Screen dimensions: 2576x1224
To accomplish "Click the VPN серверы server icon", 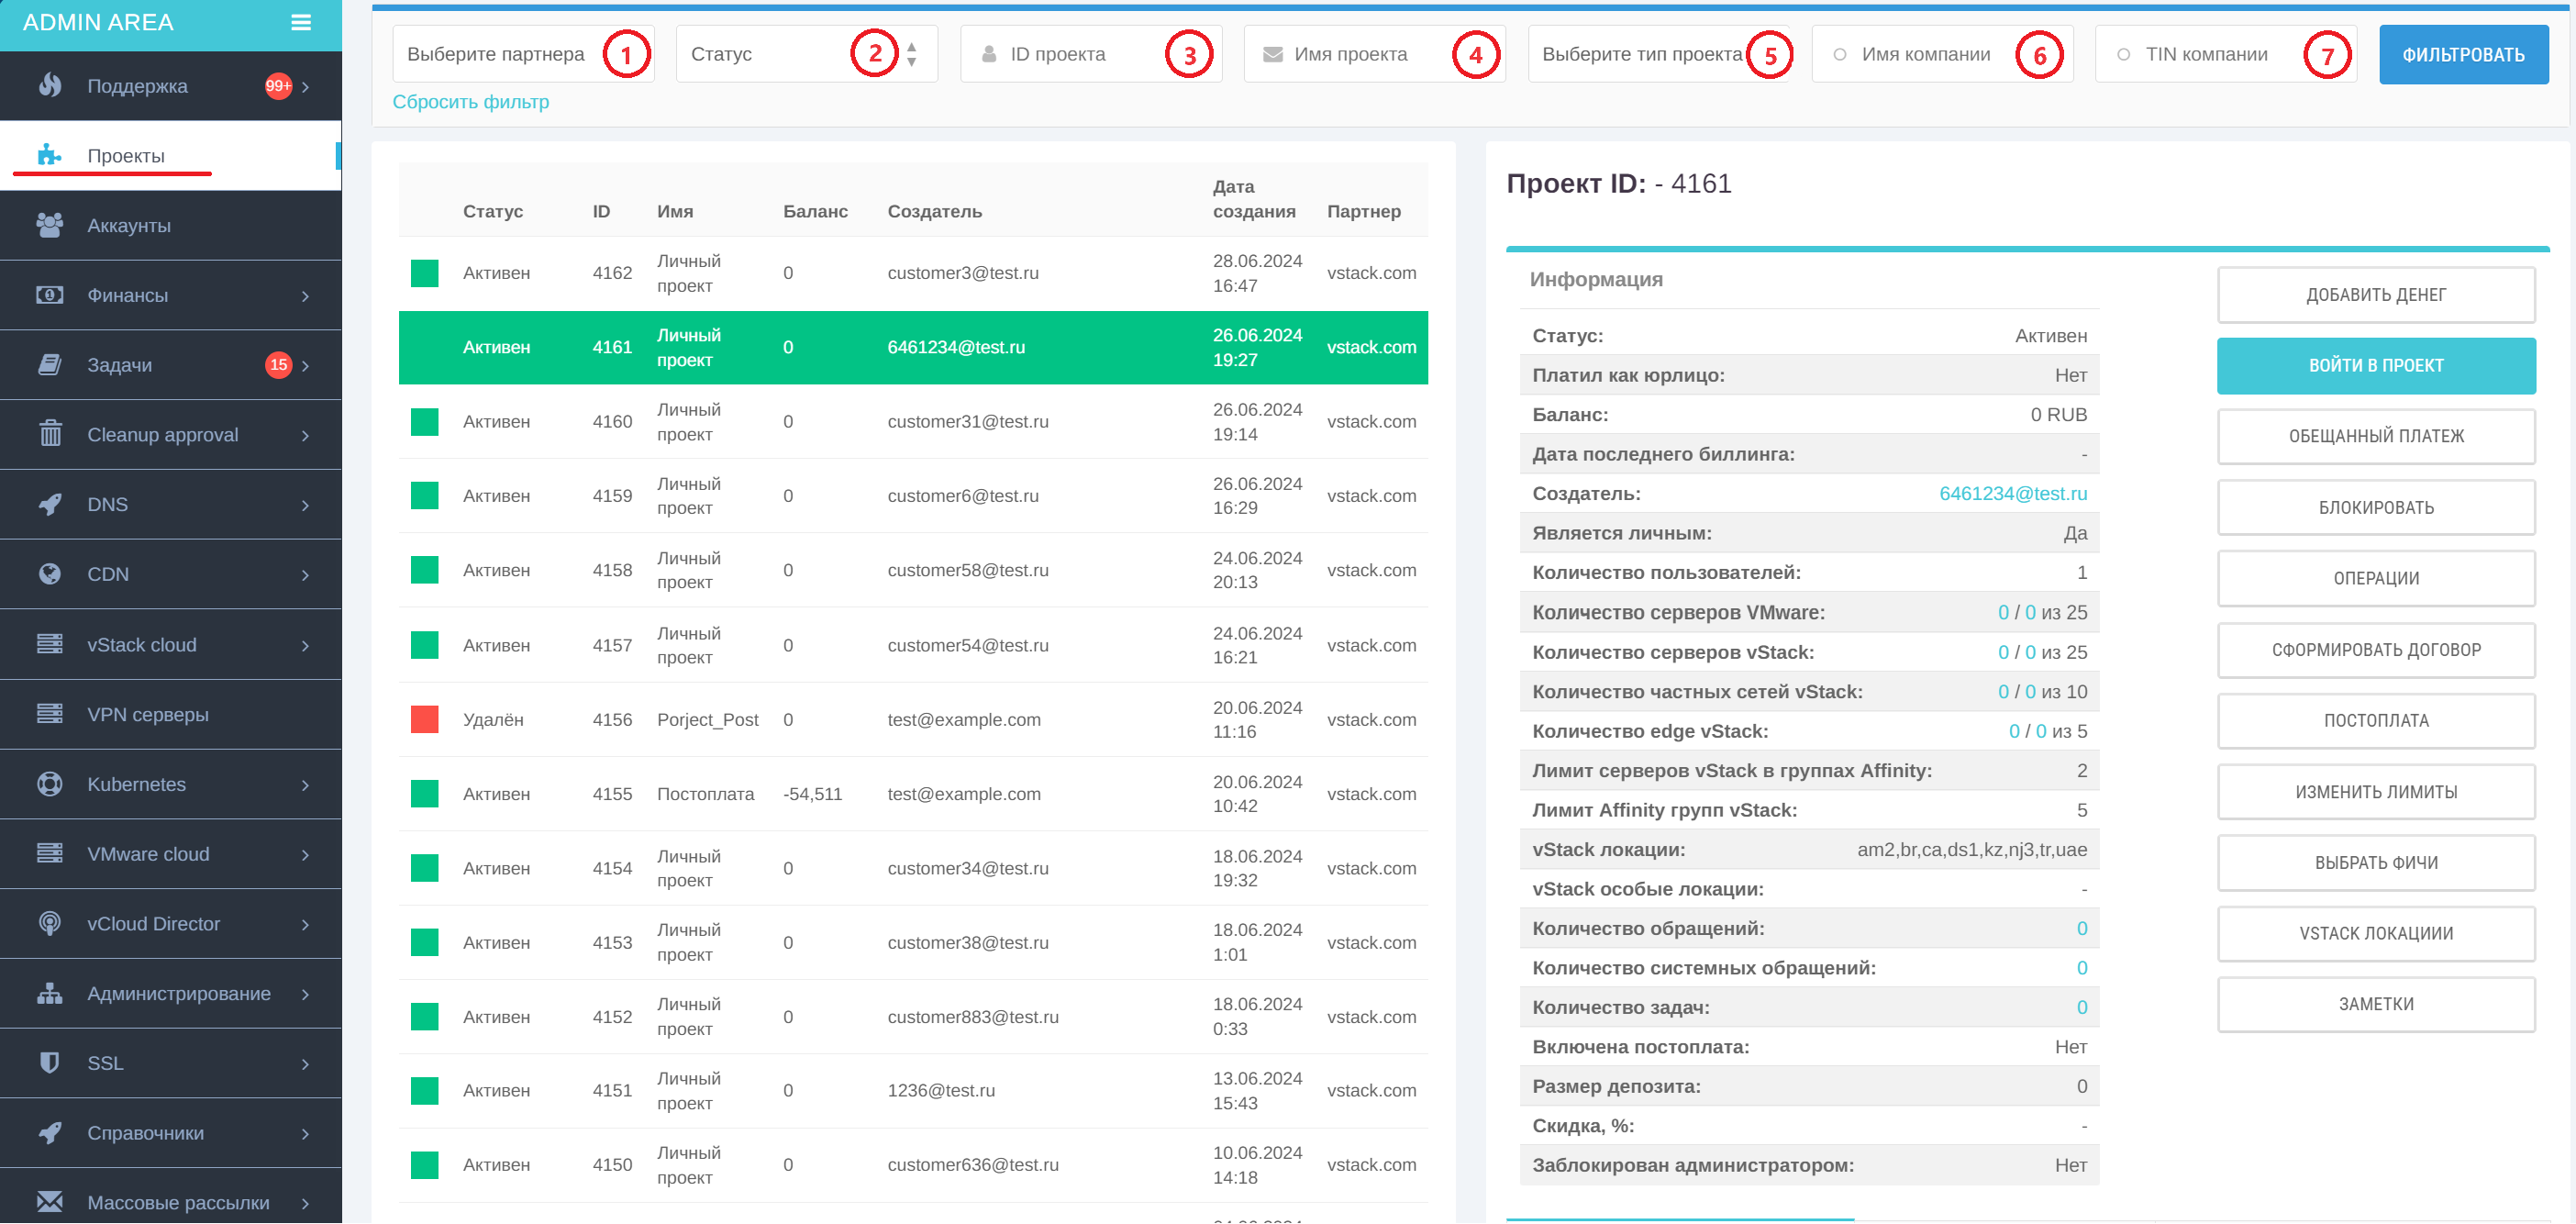I will click(49, 714).
